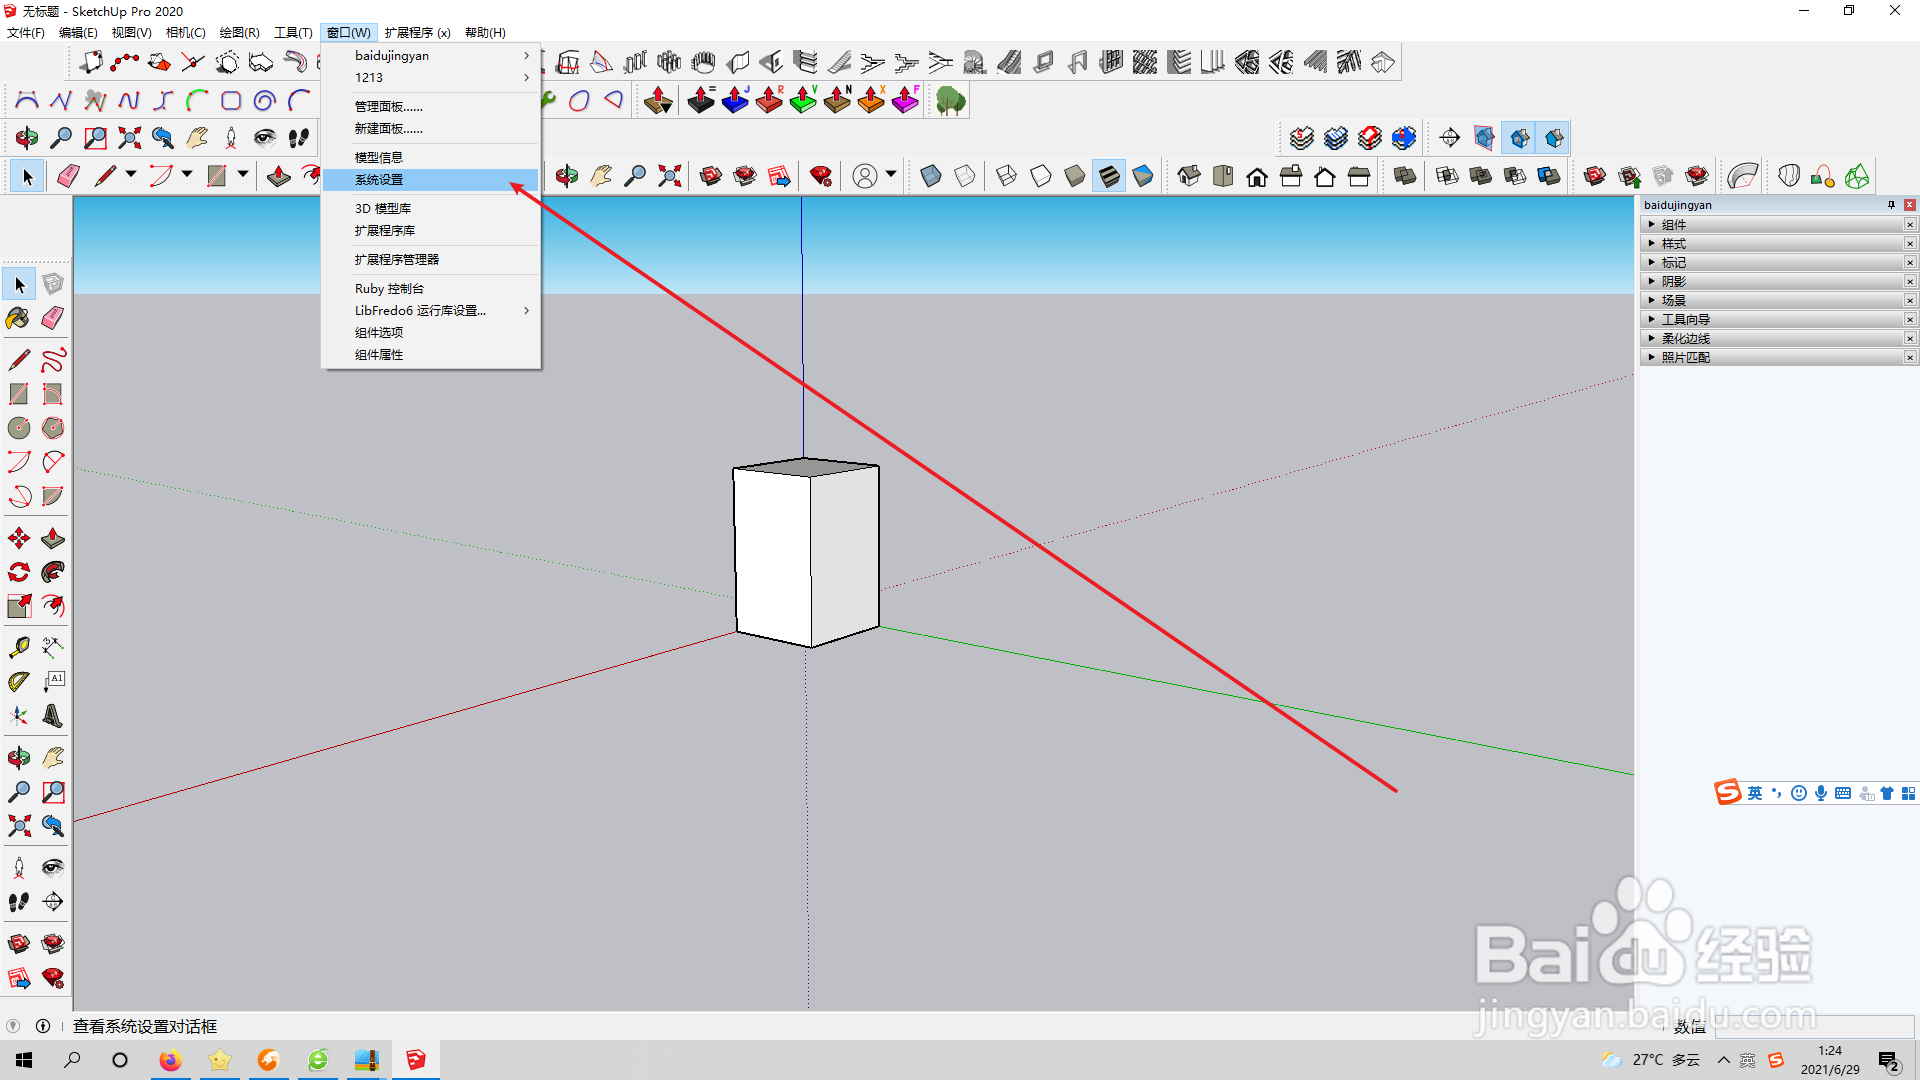Viewport: 1920px width, 1080px height.
Task: Select the Push/Pull tool
Action: click(53, 539)
